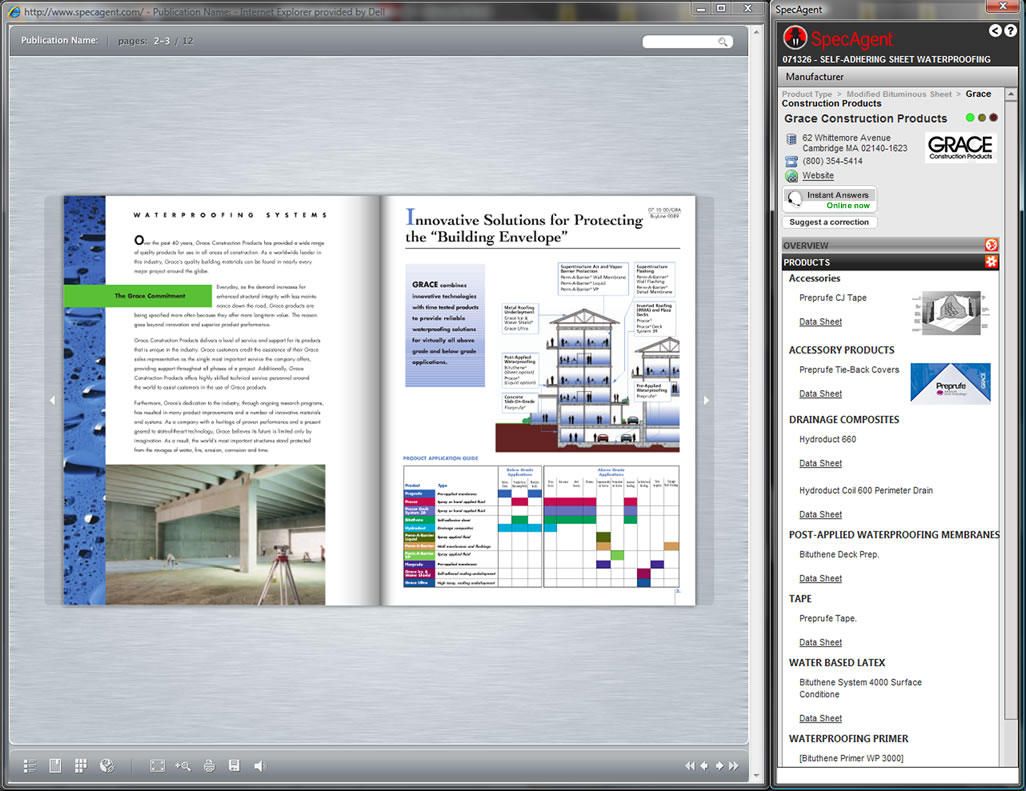Flip to next spread using right edge arrow

click(x=706, y=400)
